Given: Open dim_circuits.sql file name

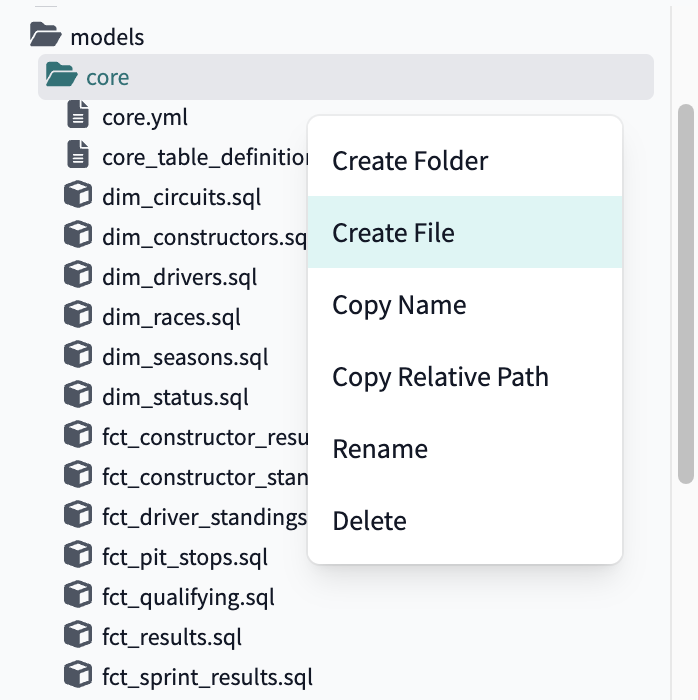Looking at the screenshot, I should click(x=181, y=197).
